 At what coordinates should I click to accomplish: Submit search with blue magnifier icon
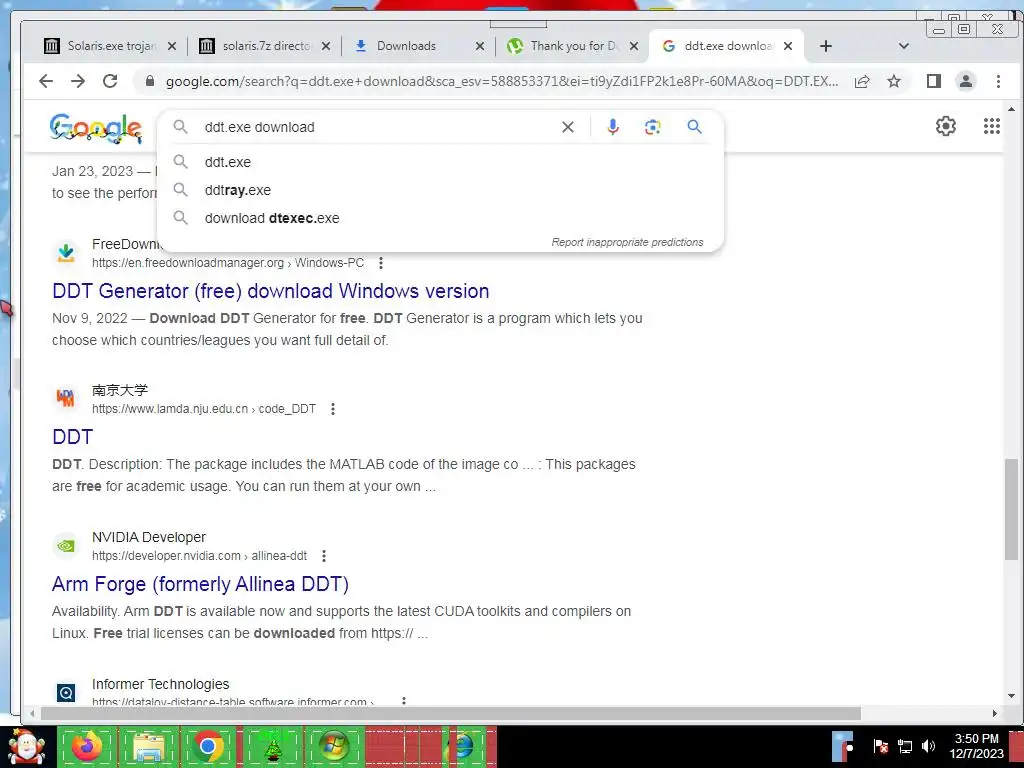(x=694, y=127)
